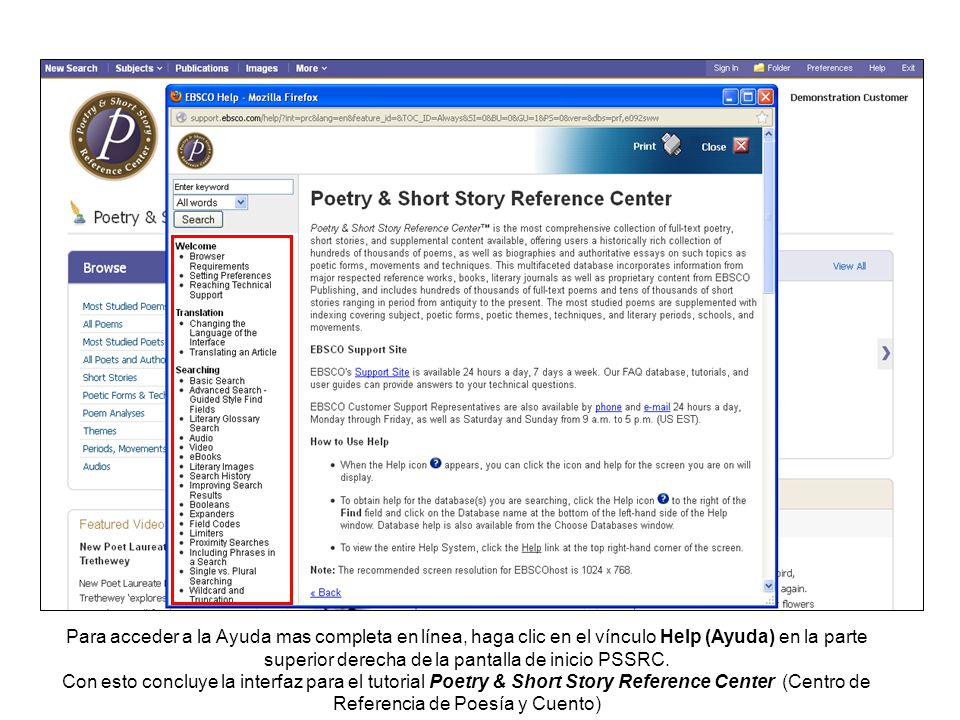The height and width of the screenshot is (720, 960).
Task: Click the Enter keyword input field
Action: pos(233,187)
